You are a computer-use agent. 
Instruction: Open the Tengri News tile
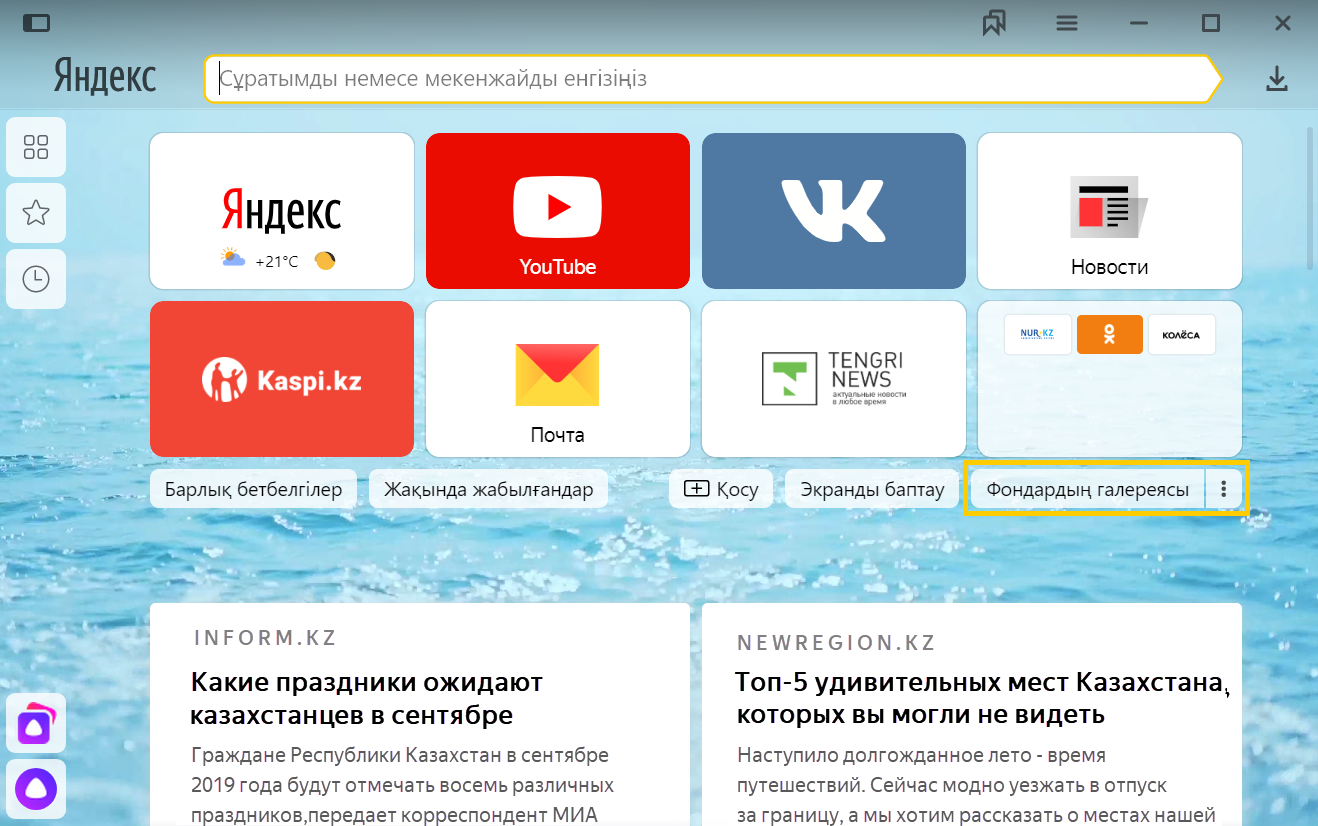pos(834,379)
